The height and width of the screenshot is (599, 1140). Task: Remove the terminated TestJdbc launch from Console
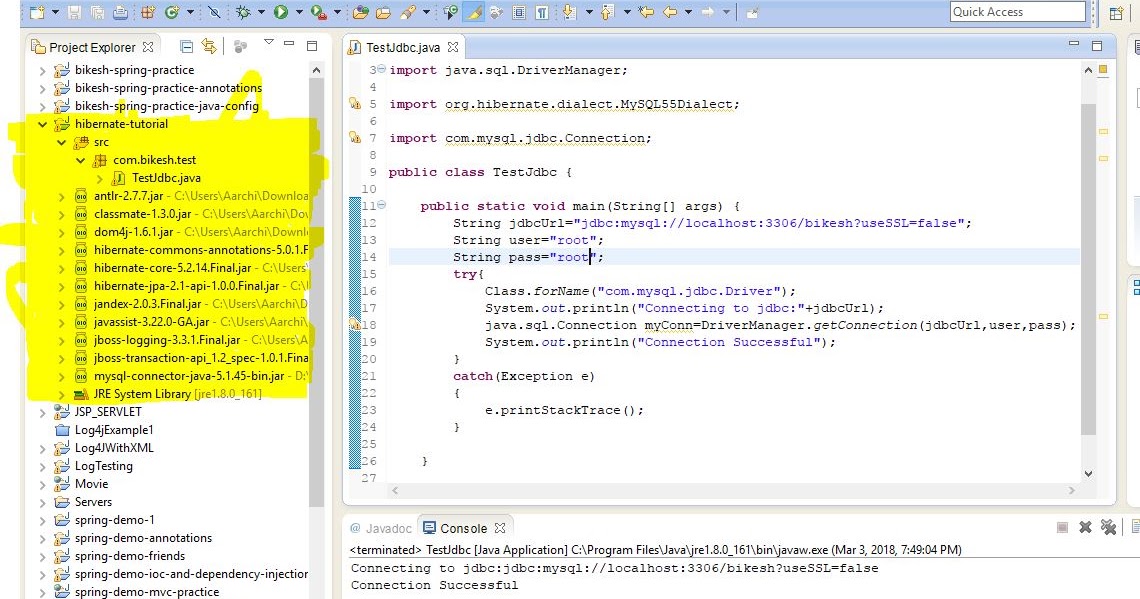pyautogui.click(x=1085, y=529)
